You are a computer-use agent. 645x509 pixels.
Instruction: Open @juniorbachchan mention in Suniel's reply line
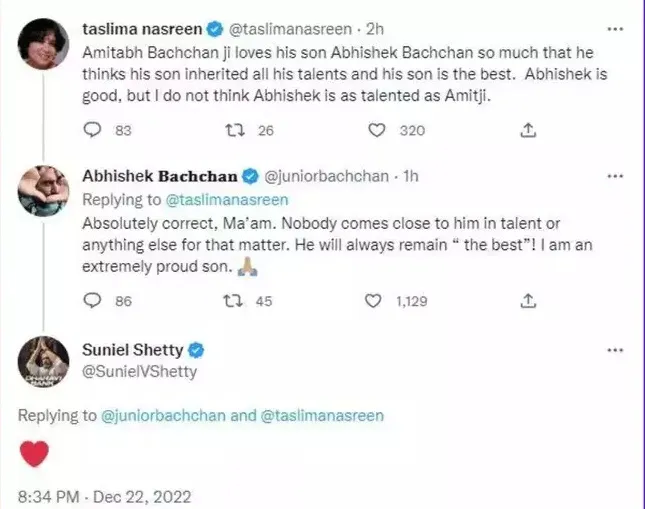[162, 415]
